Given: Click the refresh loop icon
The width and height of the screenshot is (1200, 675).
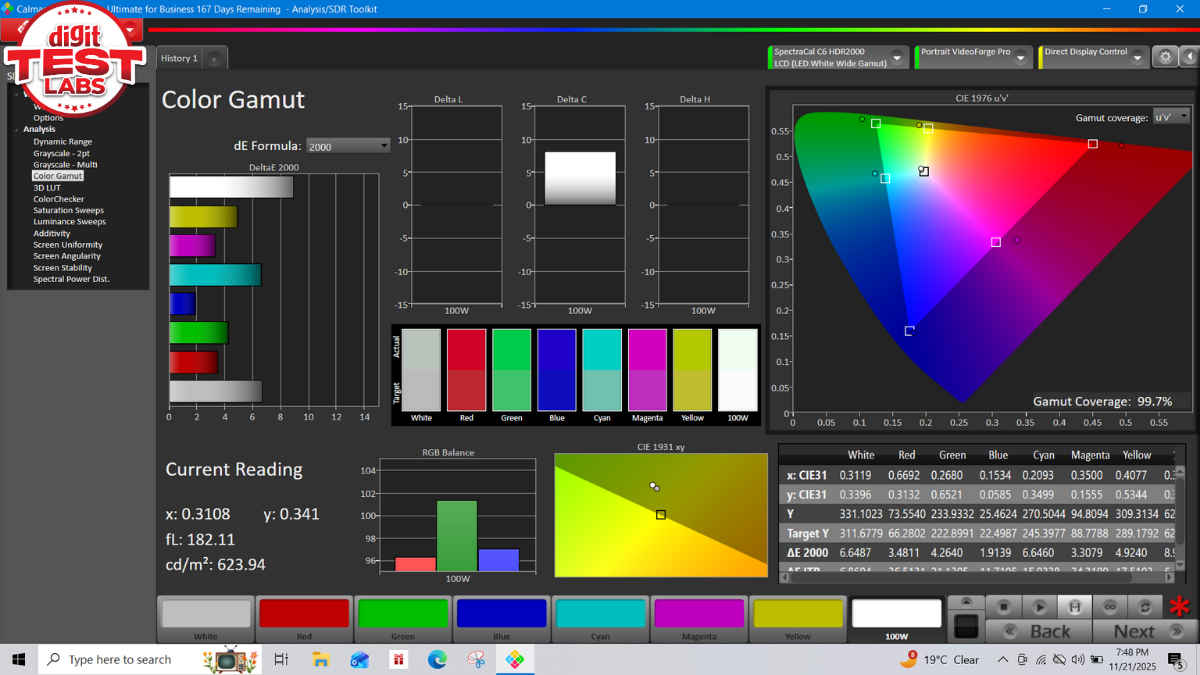Looking at the screenshot, I should coord(1144,607).
